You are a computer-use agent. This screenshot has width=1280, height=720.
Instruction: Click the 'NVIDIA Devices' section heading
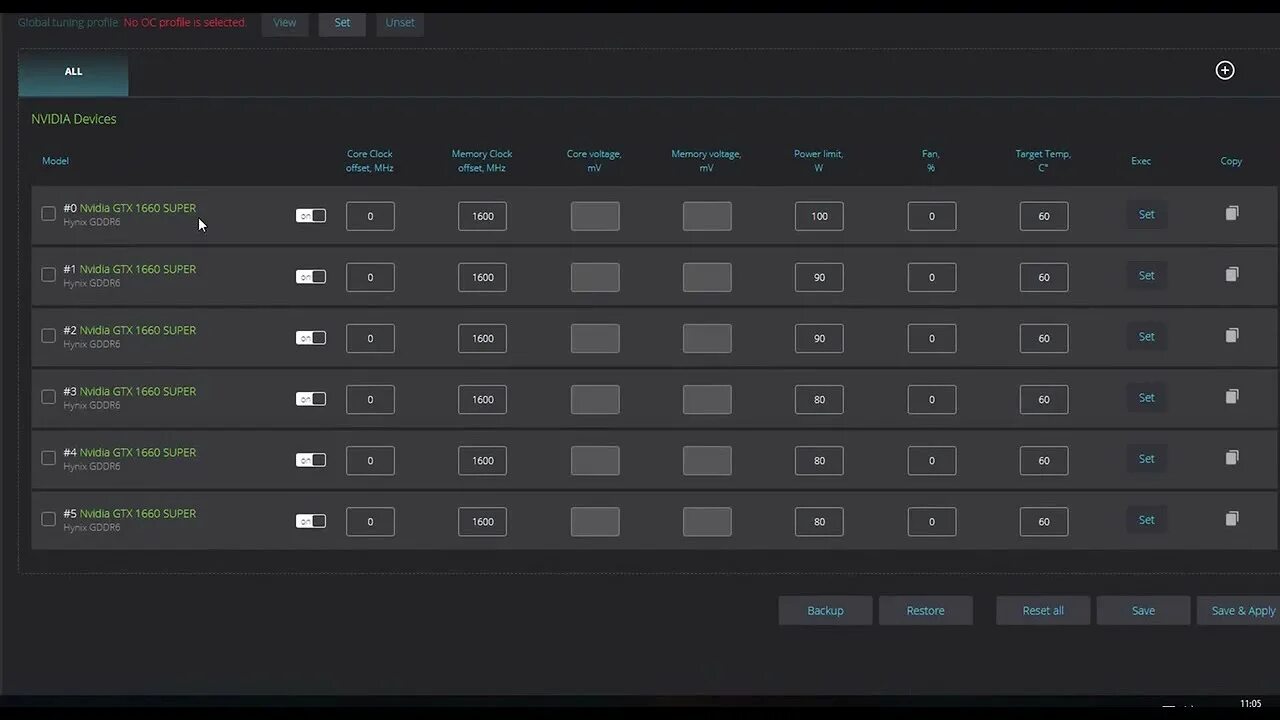[x=74, y=119]
